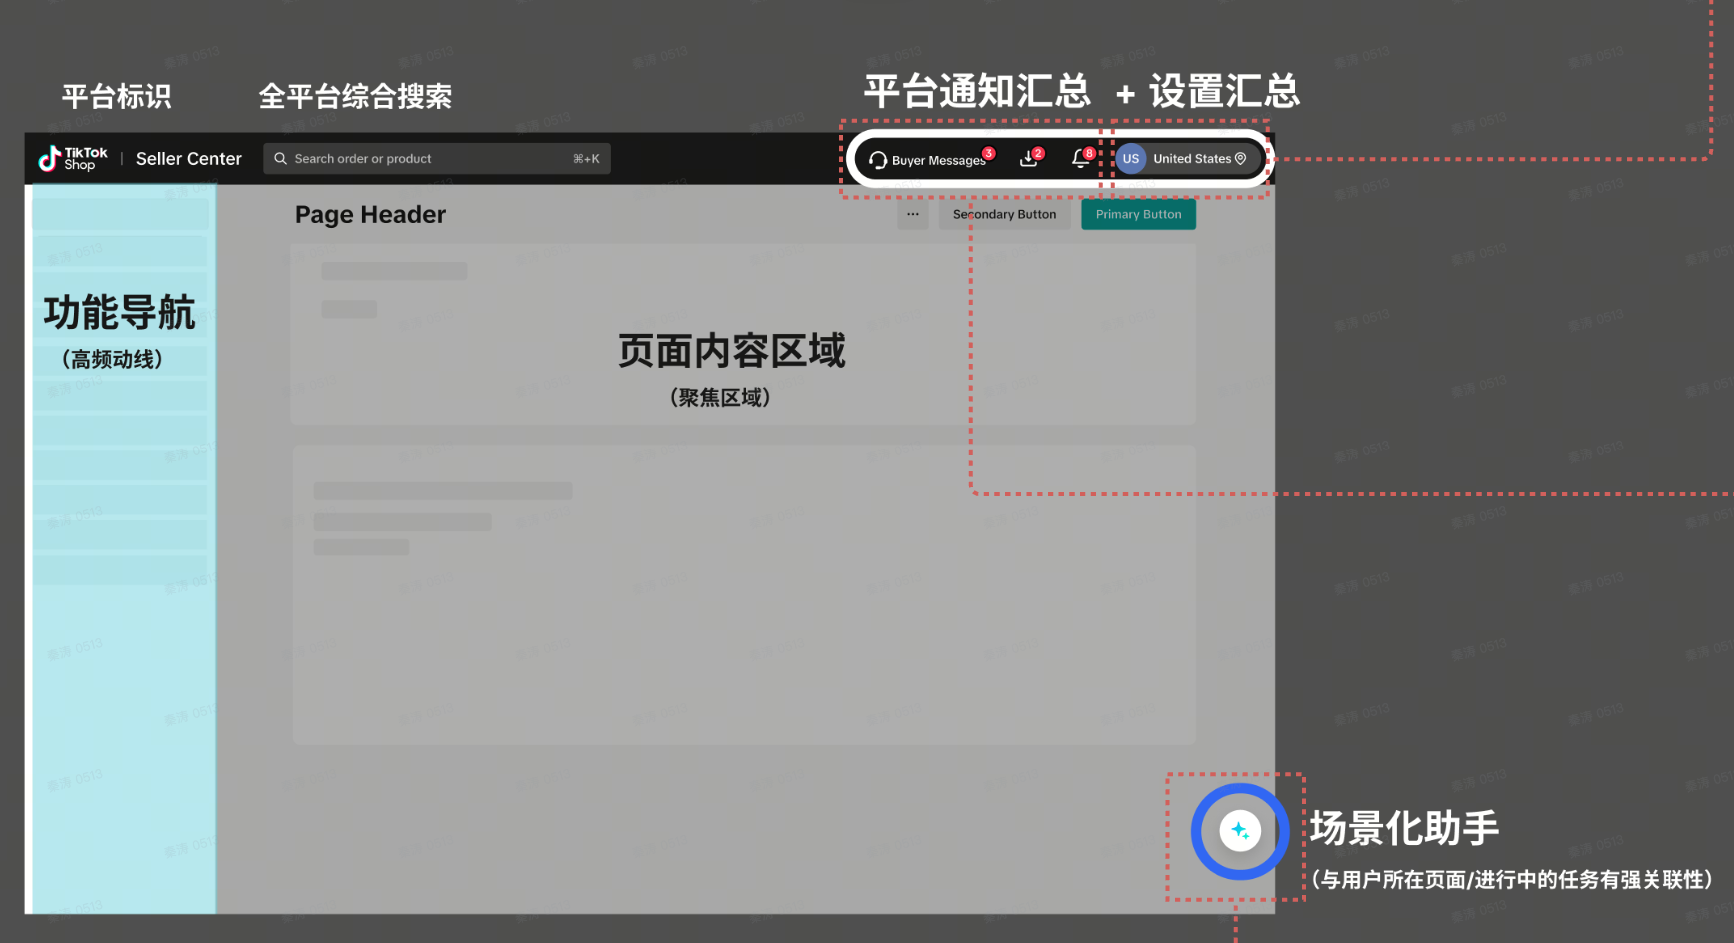This screenshot has height=943, width=1734.
Task: Click the Seller Center title text
Action: 188,159
